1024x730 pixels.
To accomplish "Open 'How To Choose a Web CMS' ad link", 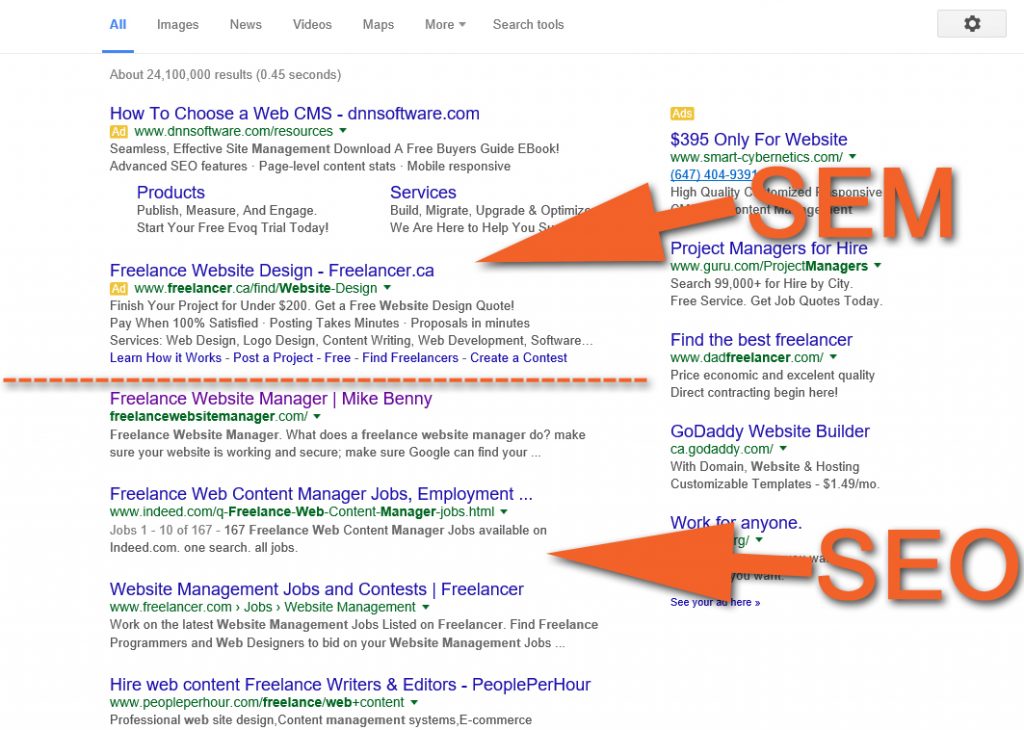I will [x=295, y=114].
